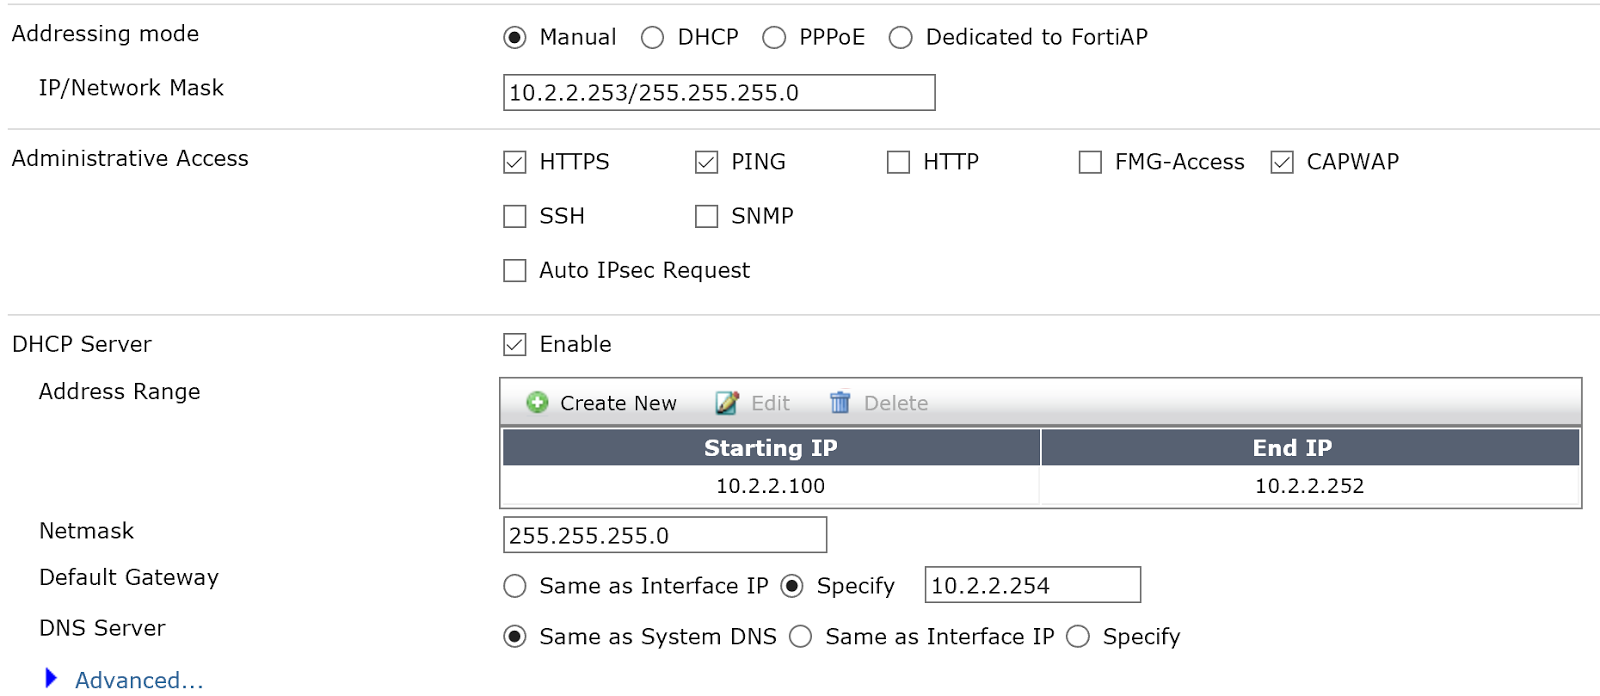Choose Specify for DNS Server
Image resolution: width=1600 pixels, height=696 pixels.
[x=1078, y=637]
